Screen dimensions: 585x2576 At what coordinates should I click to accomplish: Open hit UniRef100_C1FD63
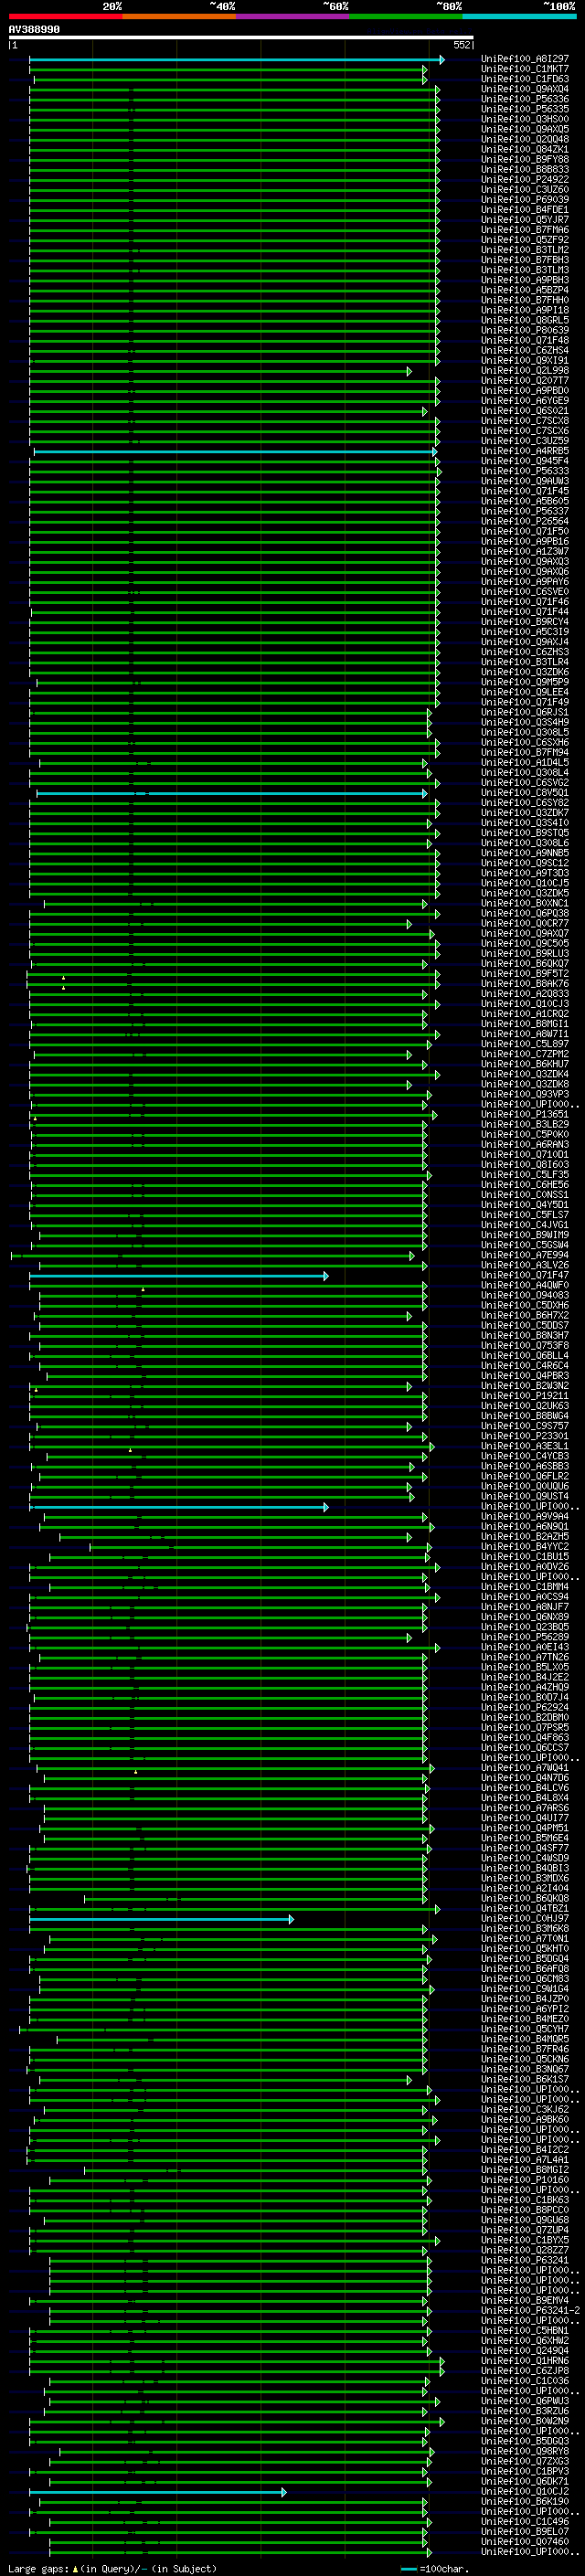coord(525,79)
